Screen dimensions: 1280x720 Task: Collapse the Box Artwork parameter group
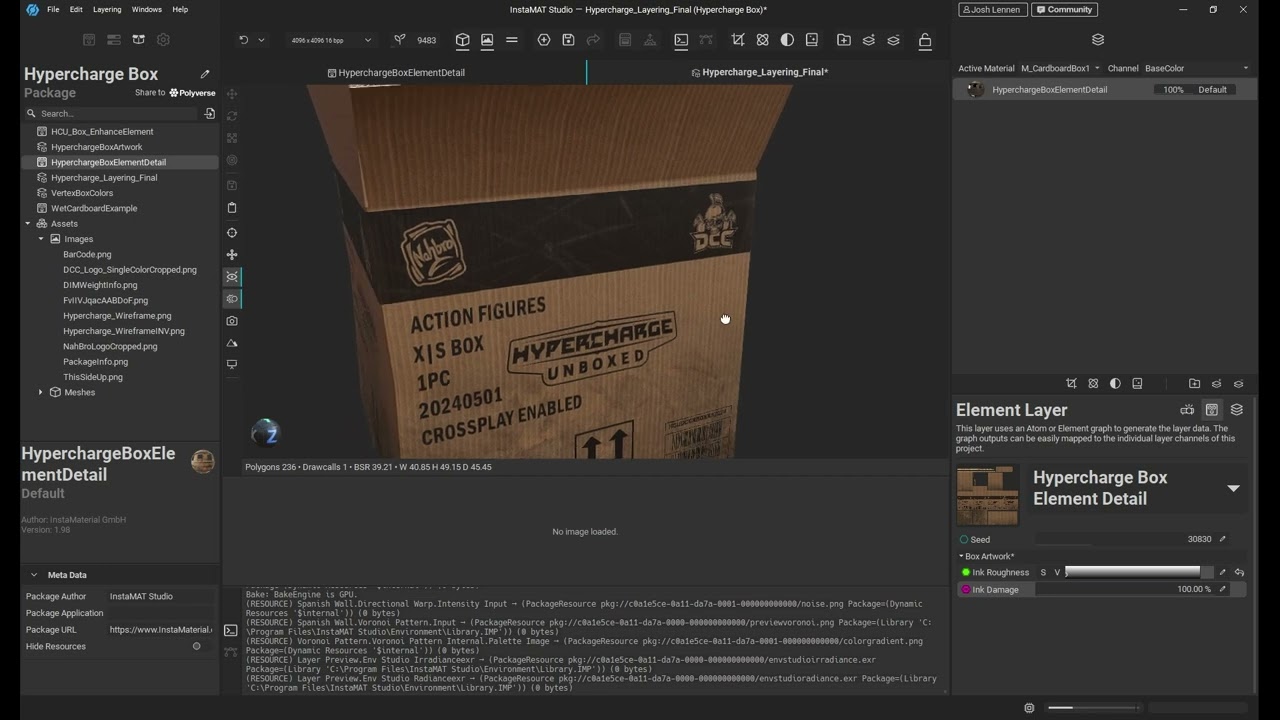coord(962,556)
